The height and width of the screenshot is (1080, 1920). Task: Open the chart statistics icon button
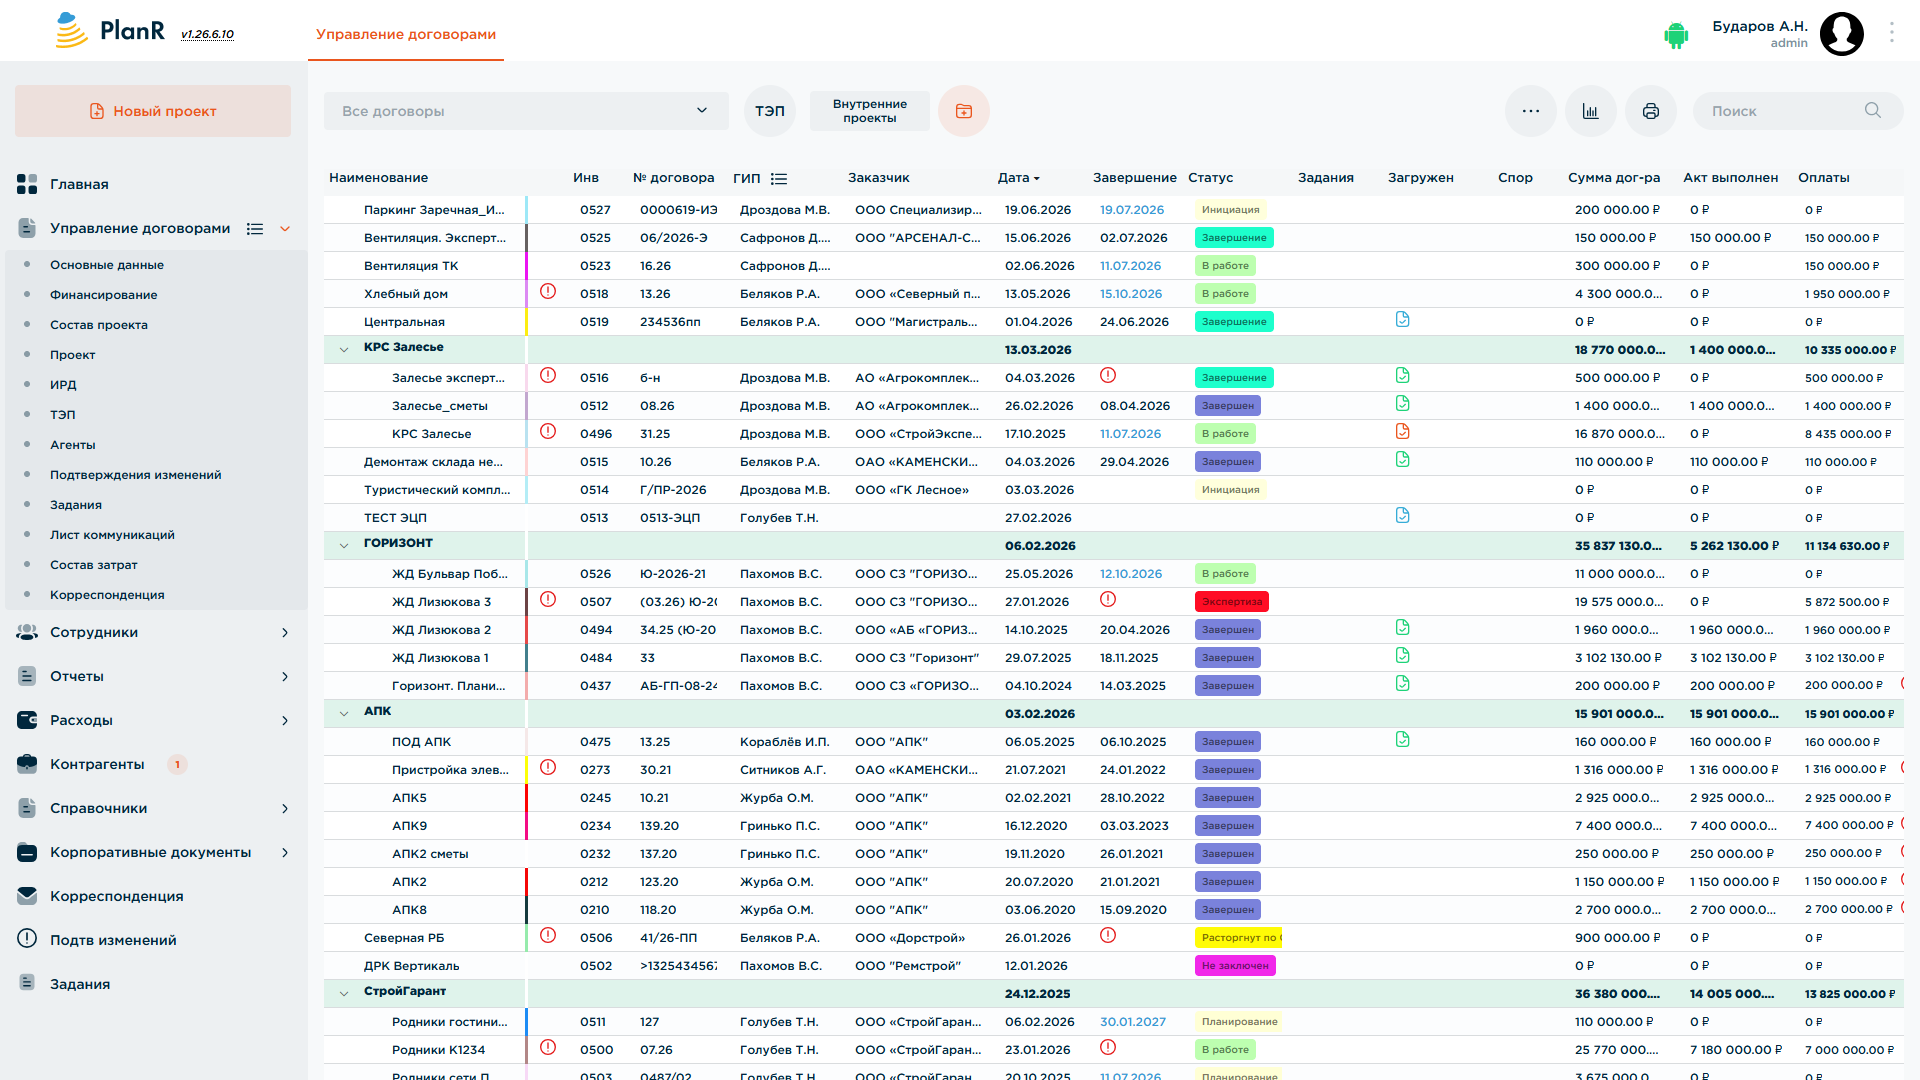pos(1590,111)
